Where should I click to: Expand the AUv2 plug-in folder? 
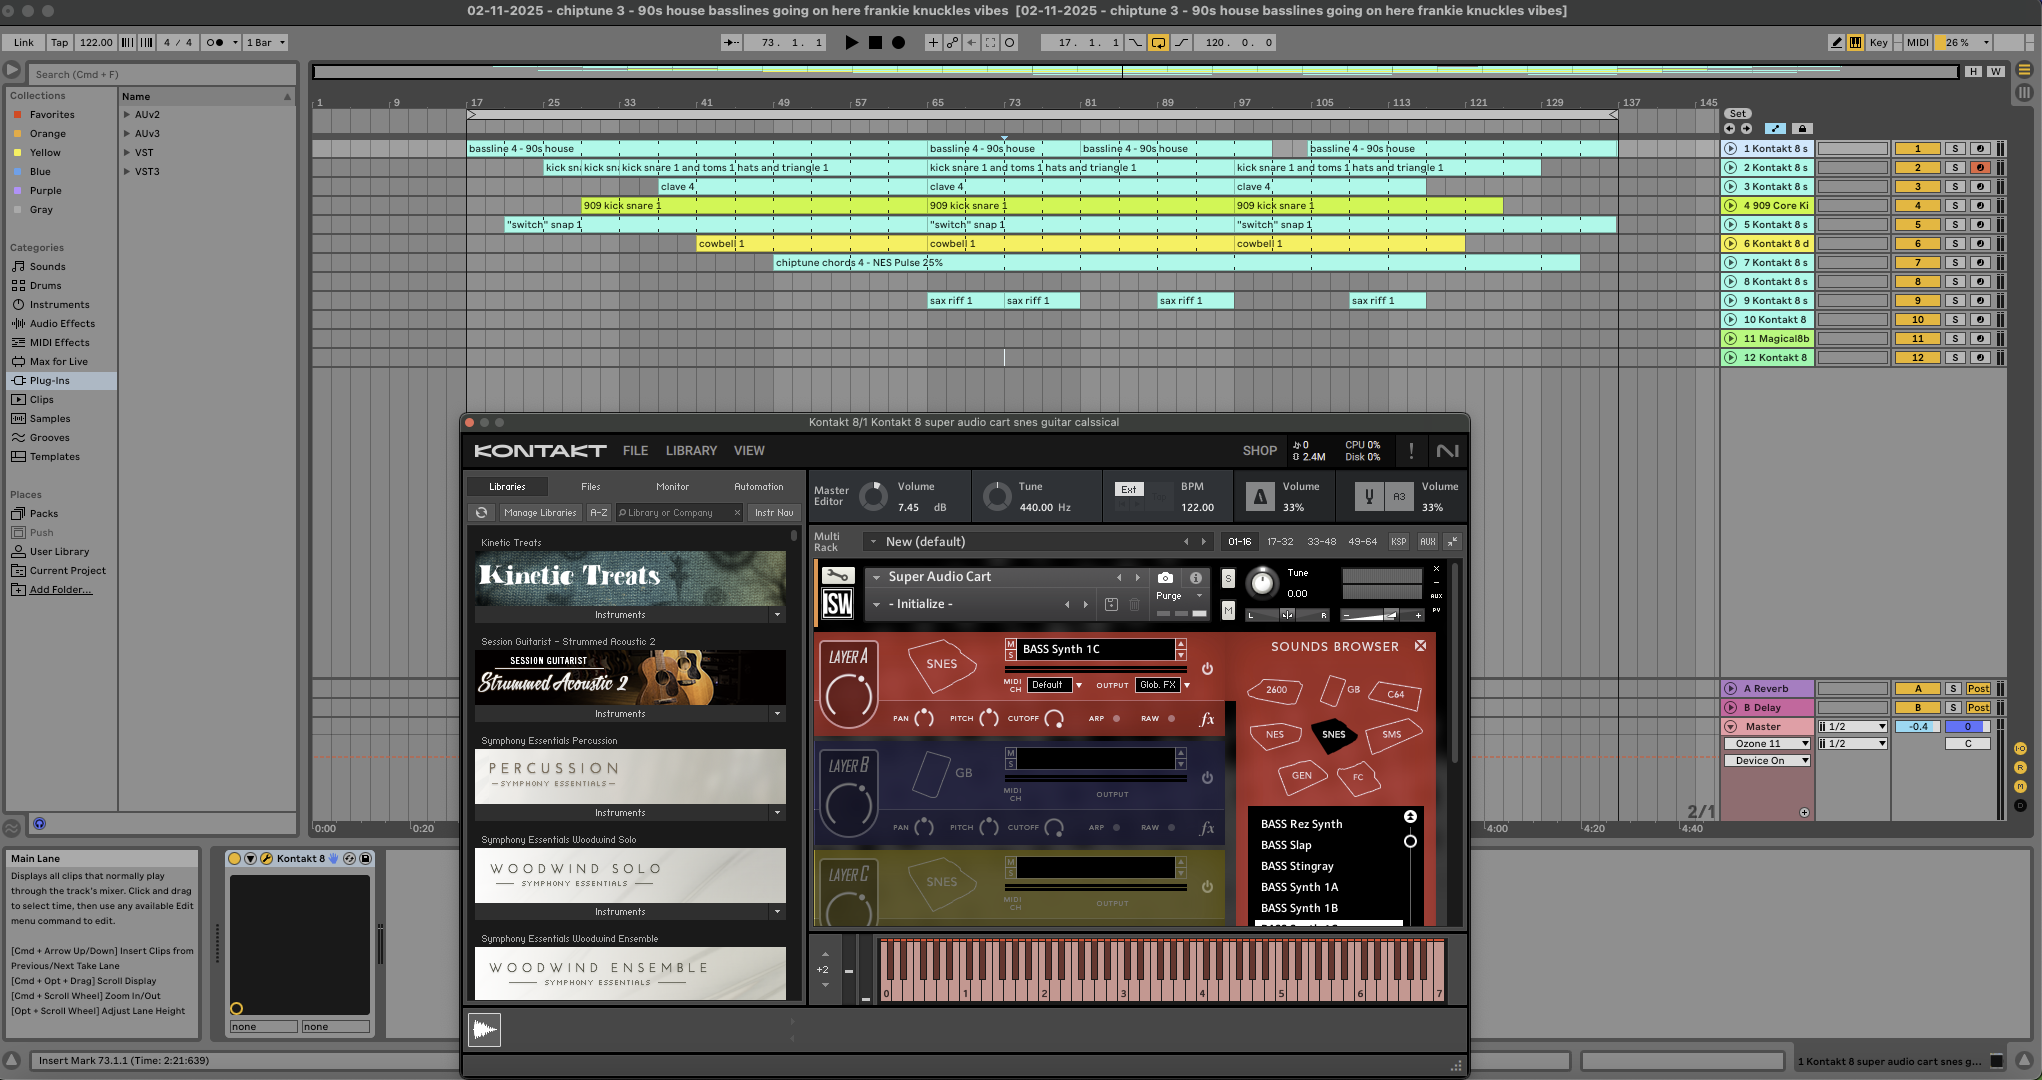(x=127, y=114)
